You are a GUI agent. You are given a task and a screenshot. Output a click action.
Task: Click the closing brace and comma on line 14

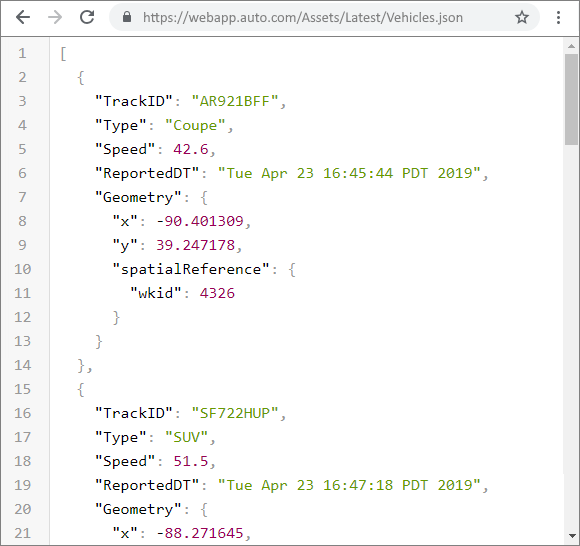pos(85,365)
